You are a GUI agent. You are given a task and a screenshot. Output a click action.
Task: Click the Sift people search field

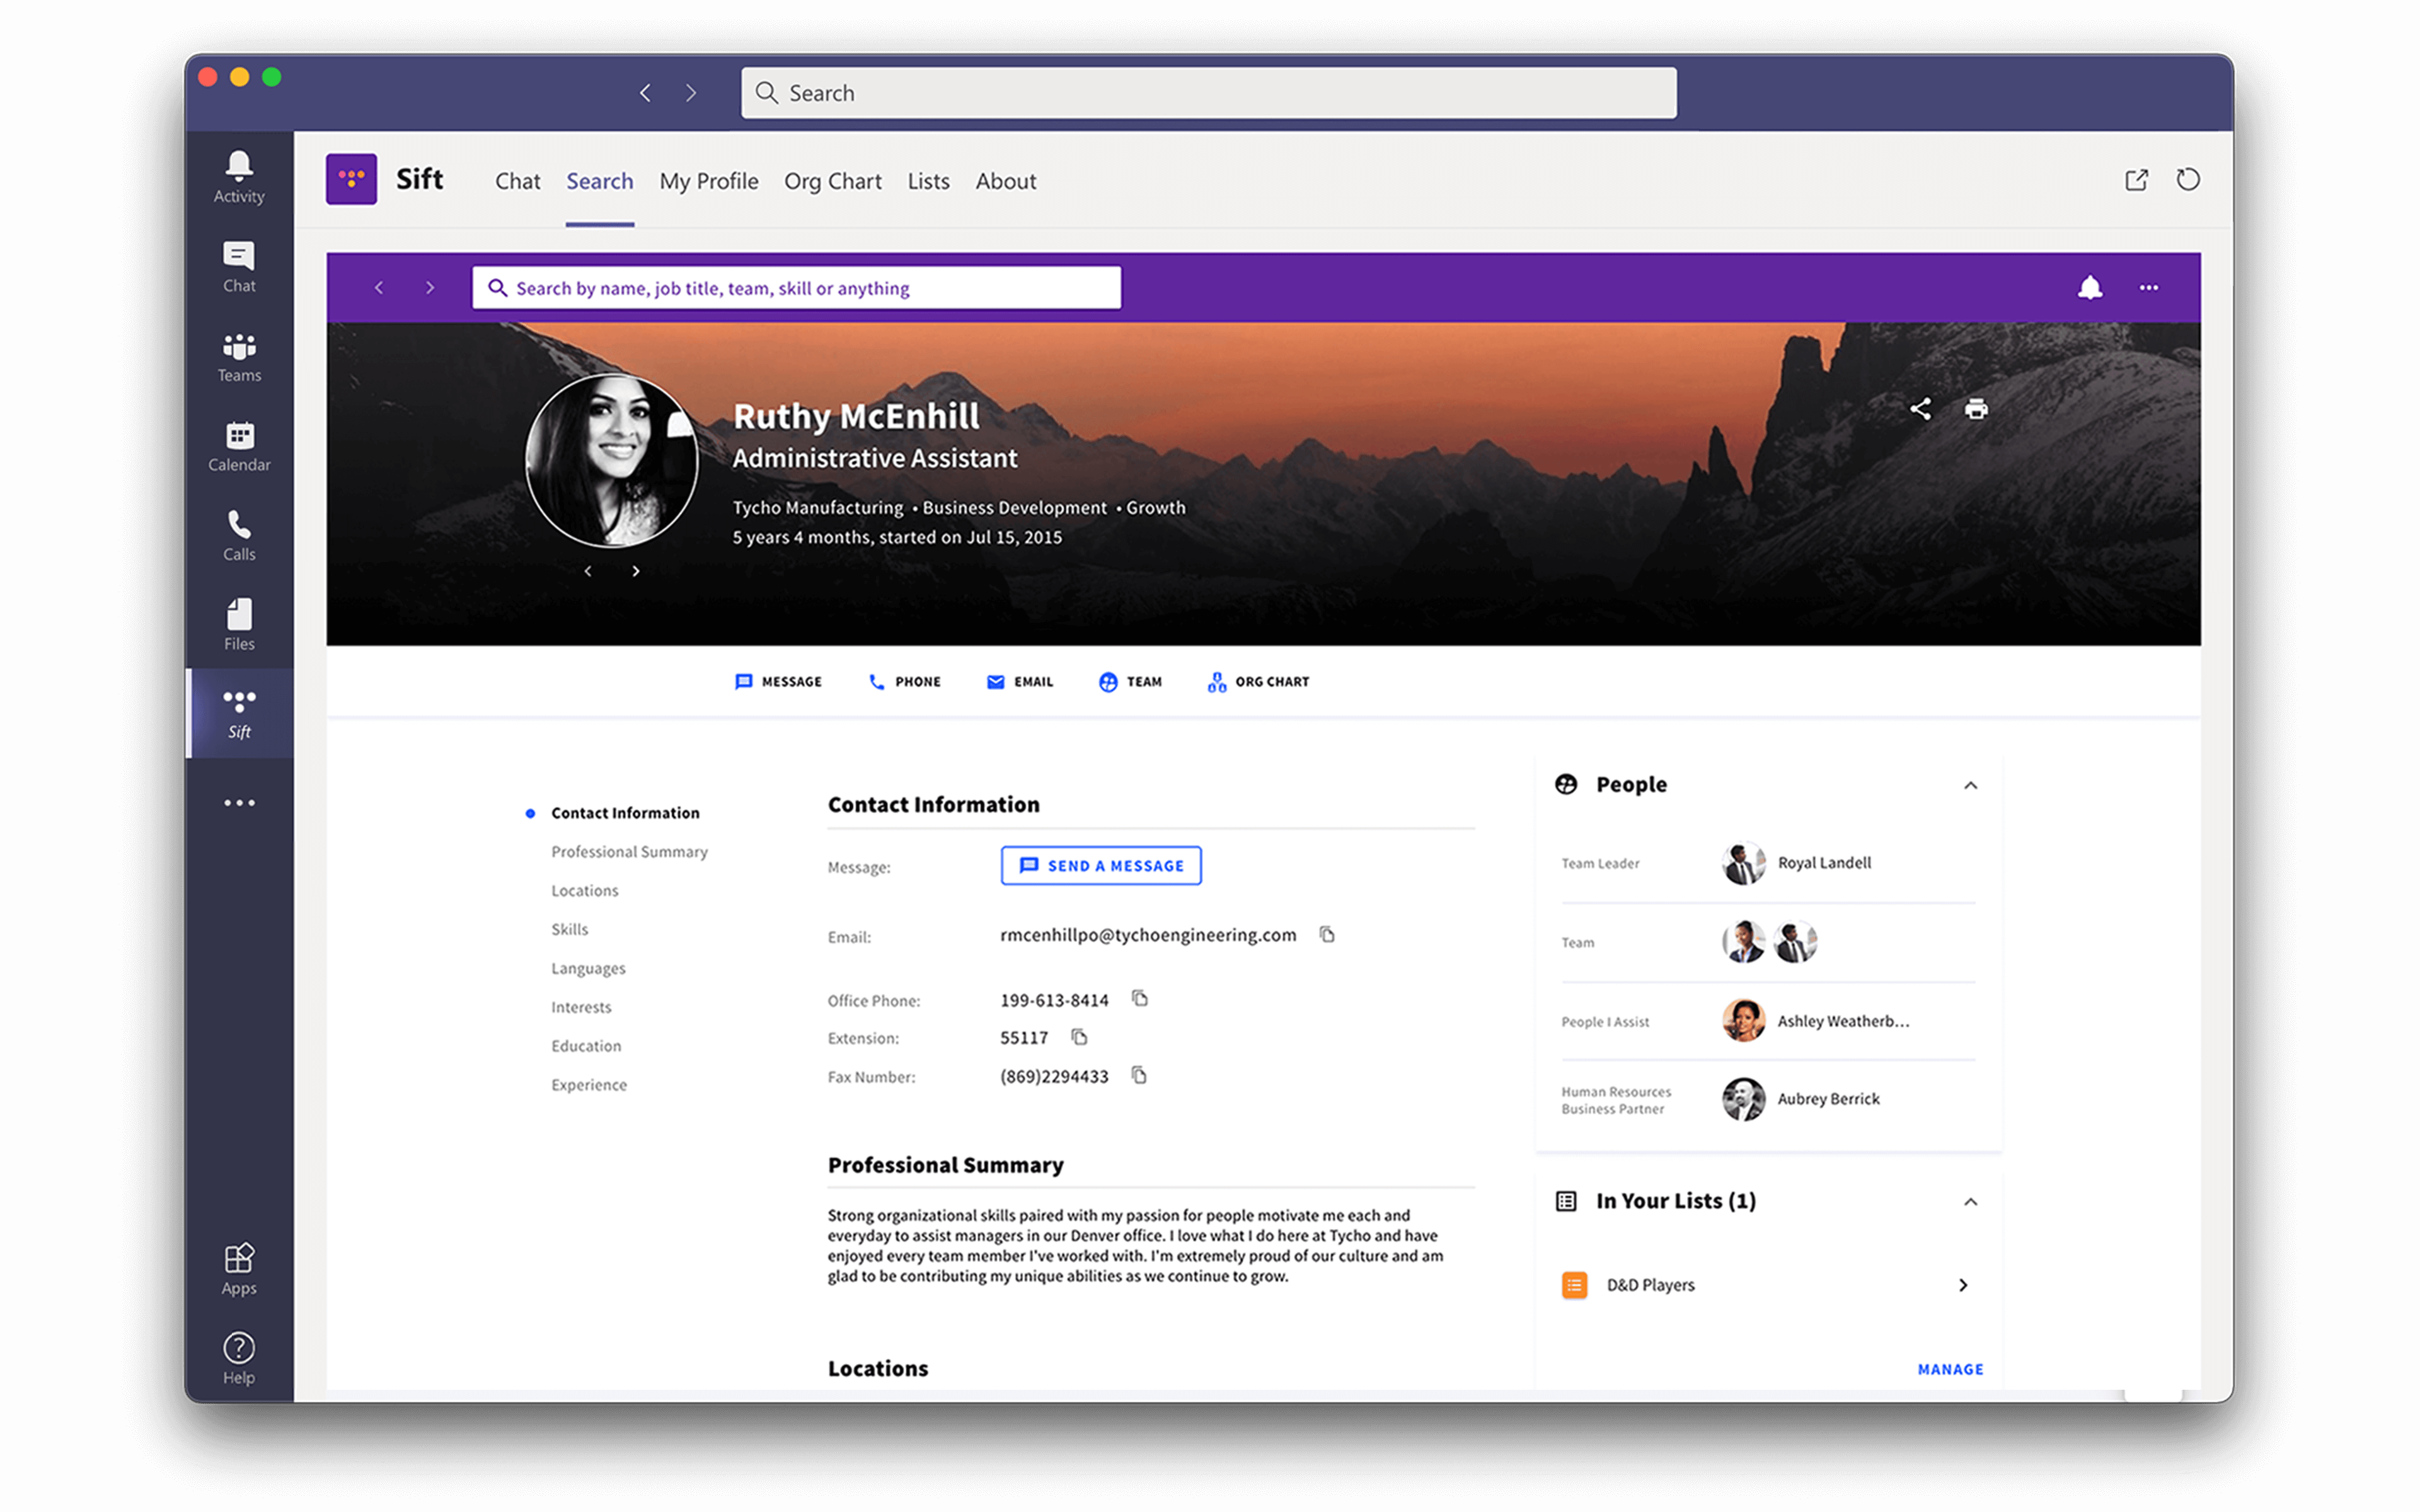click(x=795, y=288)
